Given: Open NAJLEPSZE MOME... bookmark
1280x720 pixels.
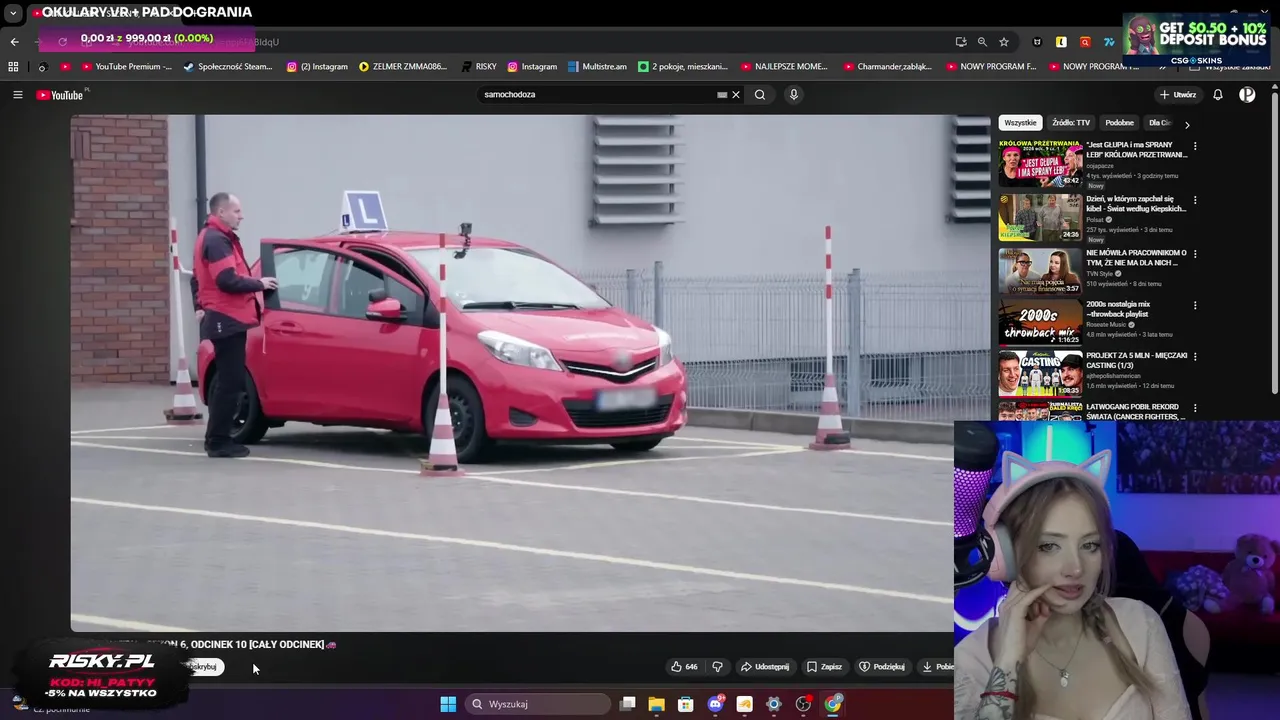Looking at the screenshot, I should [784, 67].
